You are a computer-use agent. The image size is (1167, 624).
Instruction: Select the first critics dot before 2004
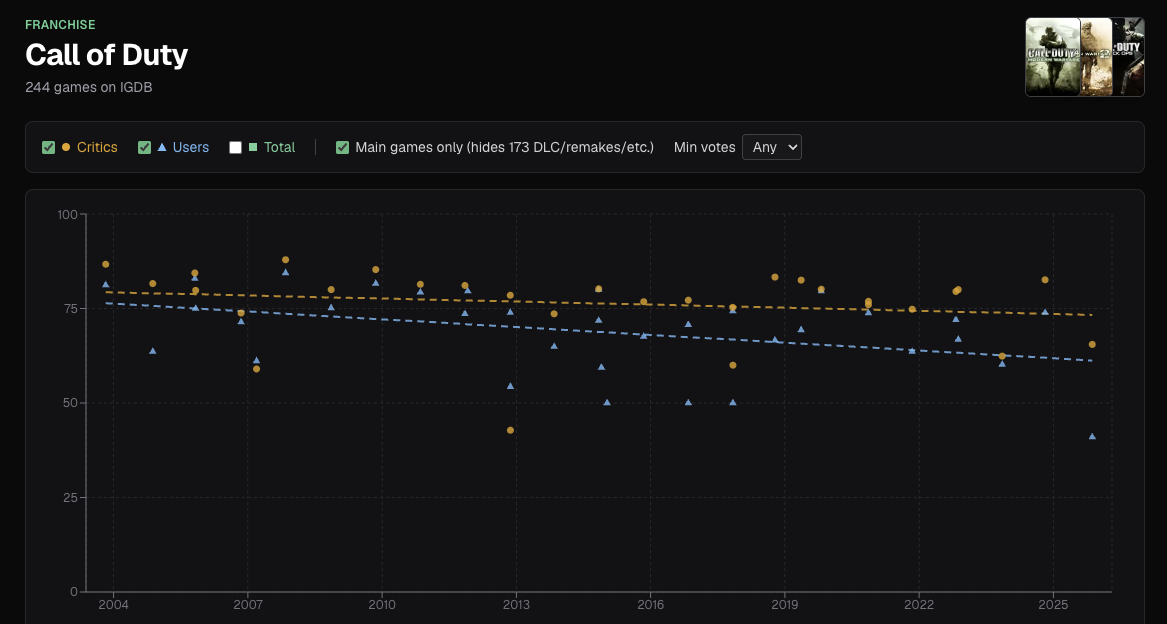[106, 264]
